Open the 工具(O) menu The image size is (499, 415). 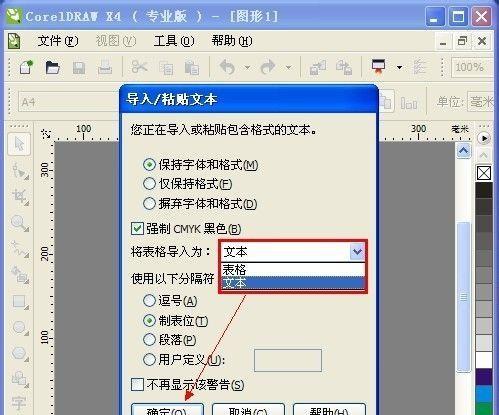174,41
